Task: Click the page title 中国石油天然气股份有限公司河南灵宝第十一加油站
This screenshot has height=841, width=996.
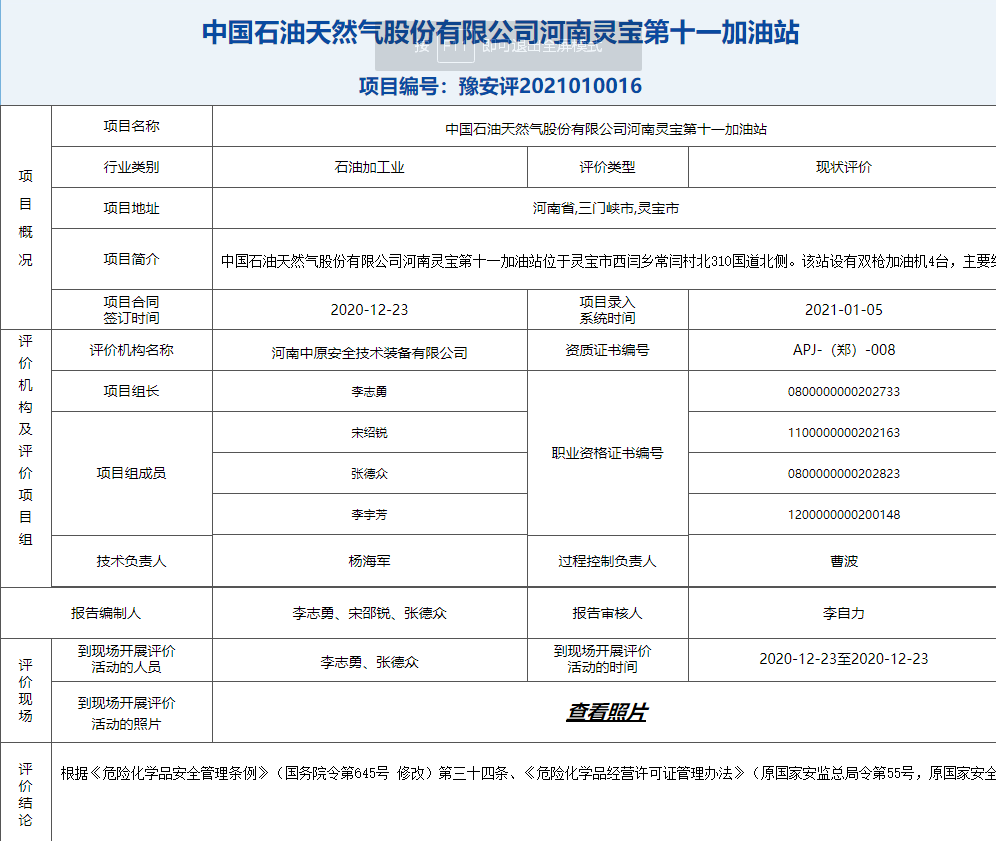Action: 501,32
